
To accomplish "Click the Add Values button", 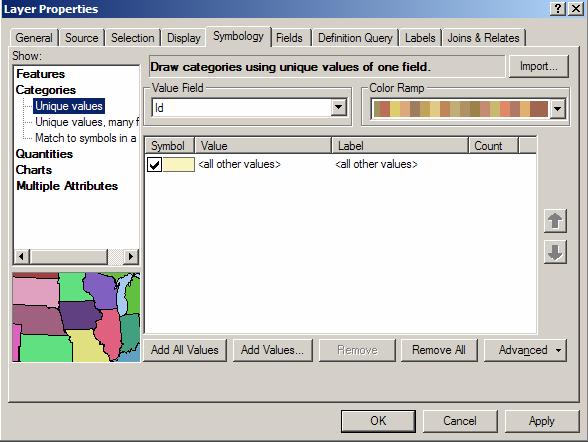I will coord(272,350).
